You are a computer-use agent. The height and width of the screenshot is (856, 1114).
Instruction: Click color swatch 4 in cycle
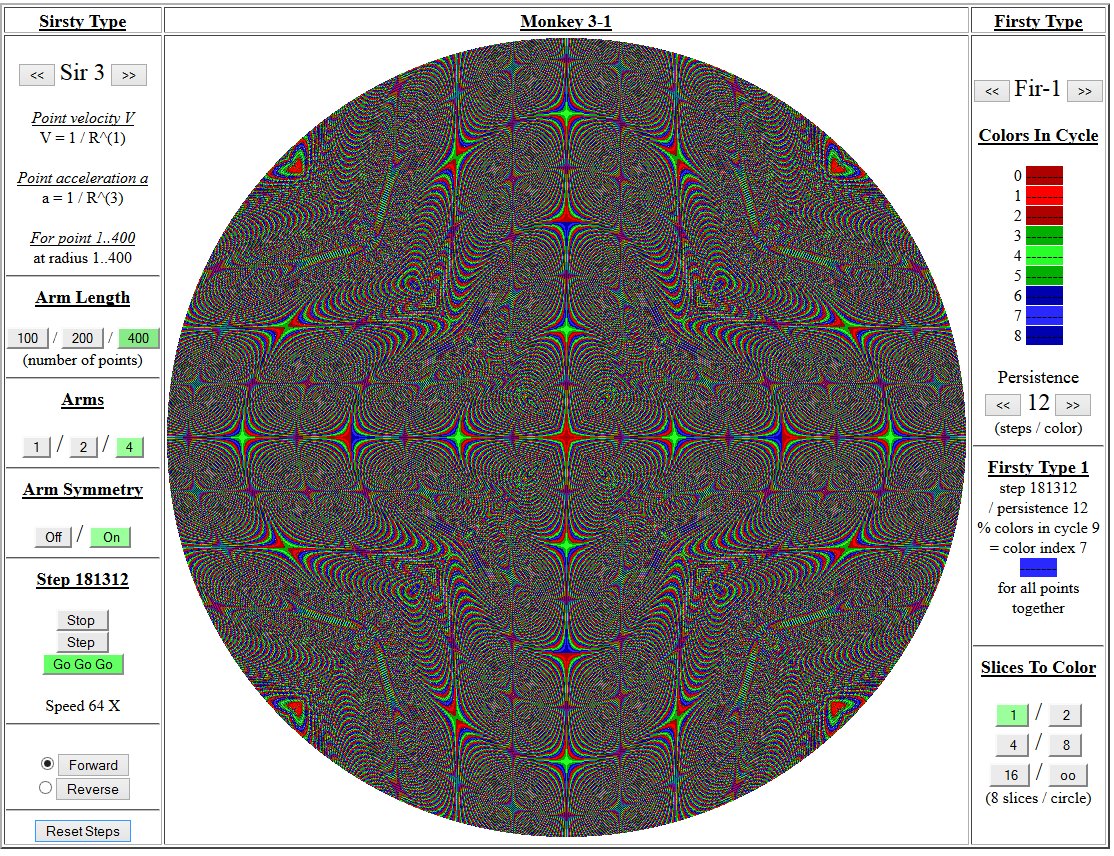tap(1044, 256)
